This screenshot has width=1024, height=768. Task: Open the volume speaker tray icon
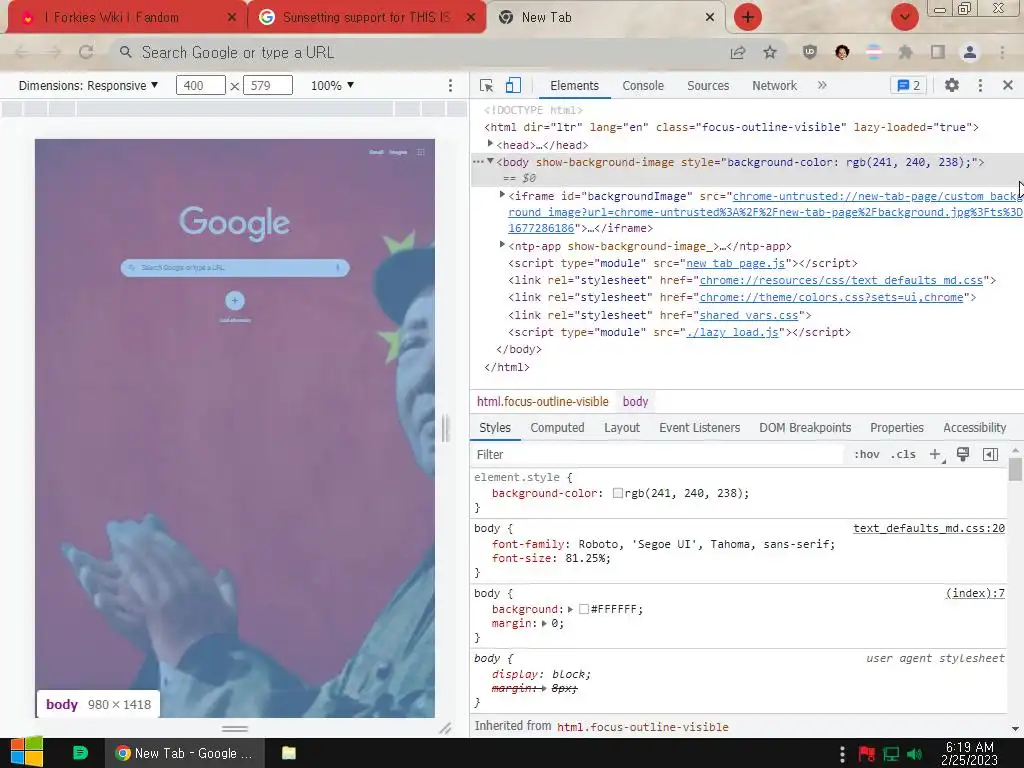tap(915, 754)
